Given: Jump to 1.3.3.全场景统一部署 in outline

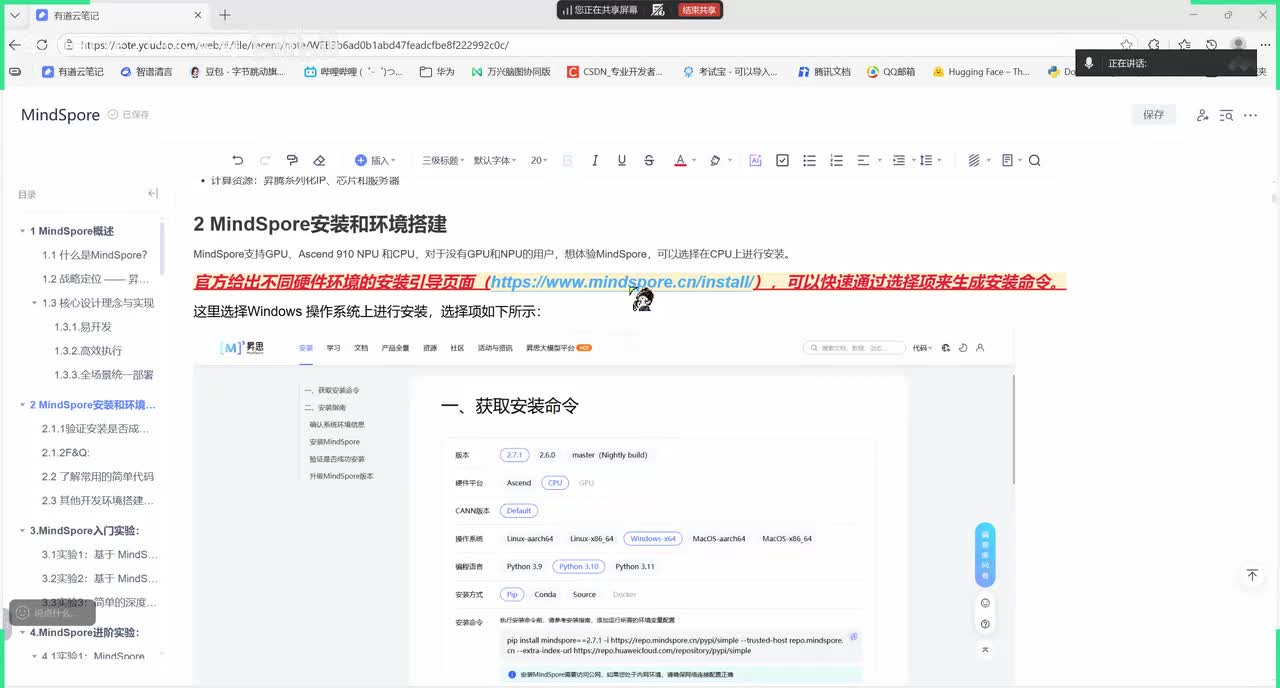Looking at the screenshot, I should (x=104, y=375).
